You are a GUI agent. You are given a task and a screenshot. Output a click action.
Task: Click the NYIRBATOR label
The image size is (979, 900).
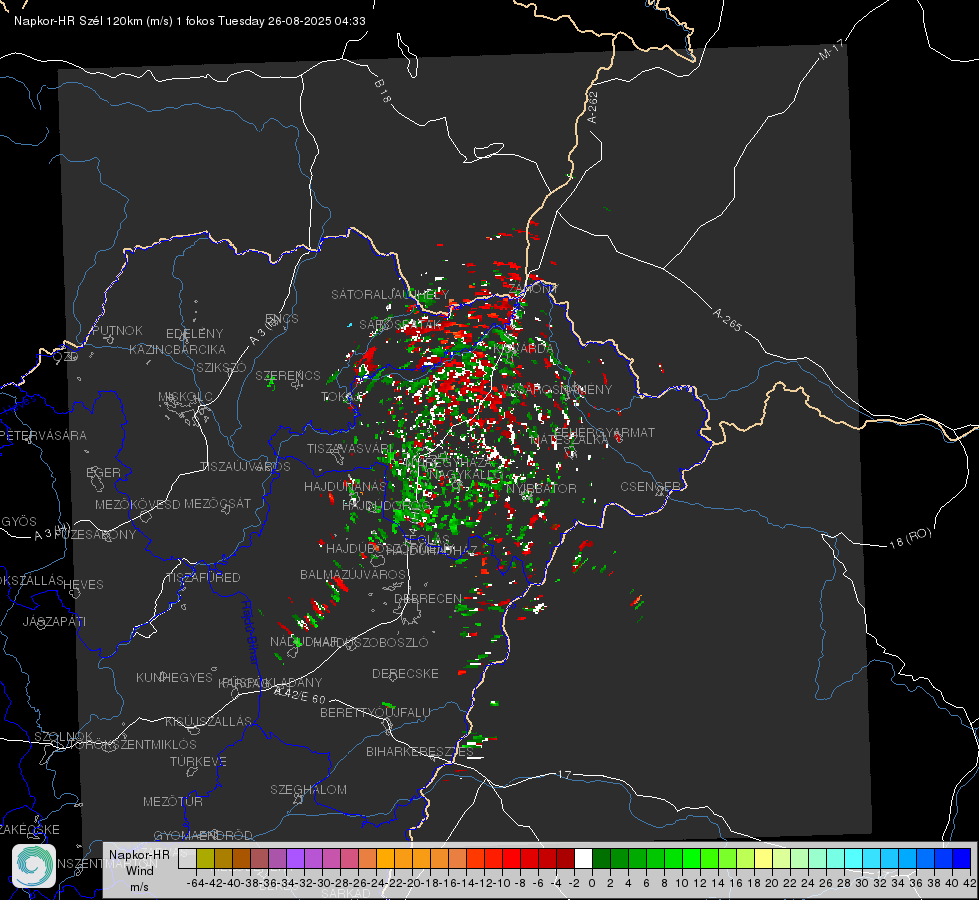(541, 488)
